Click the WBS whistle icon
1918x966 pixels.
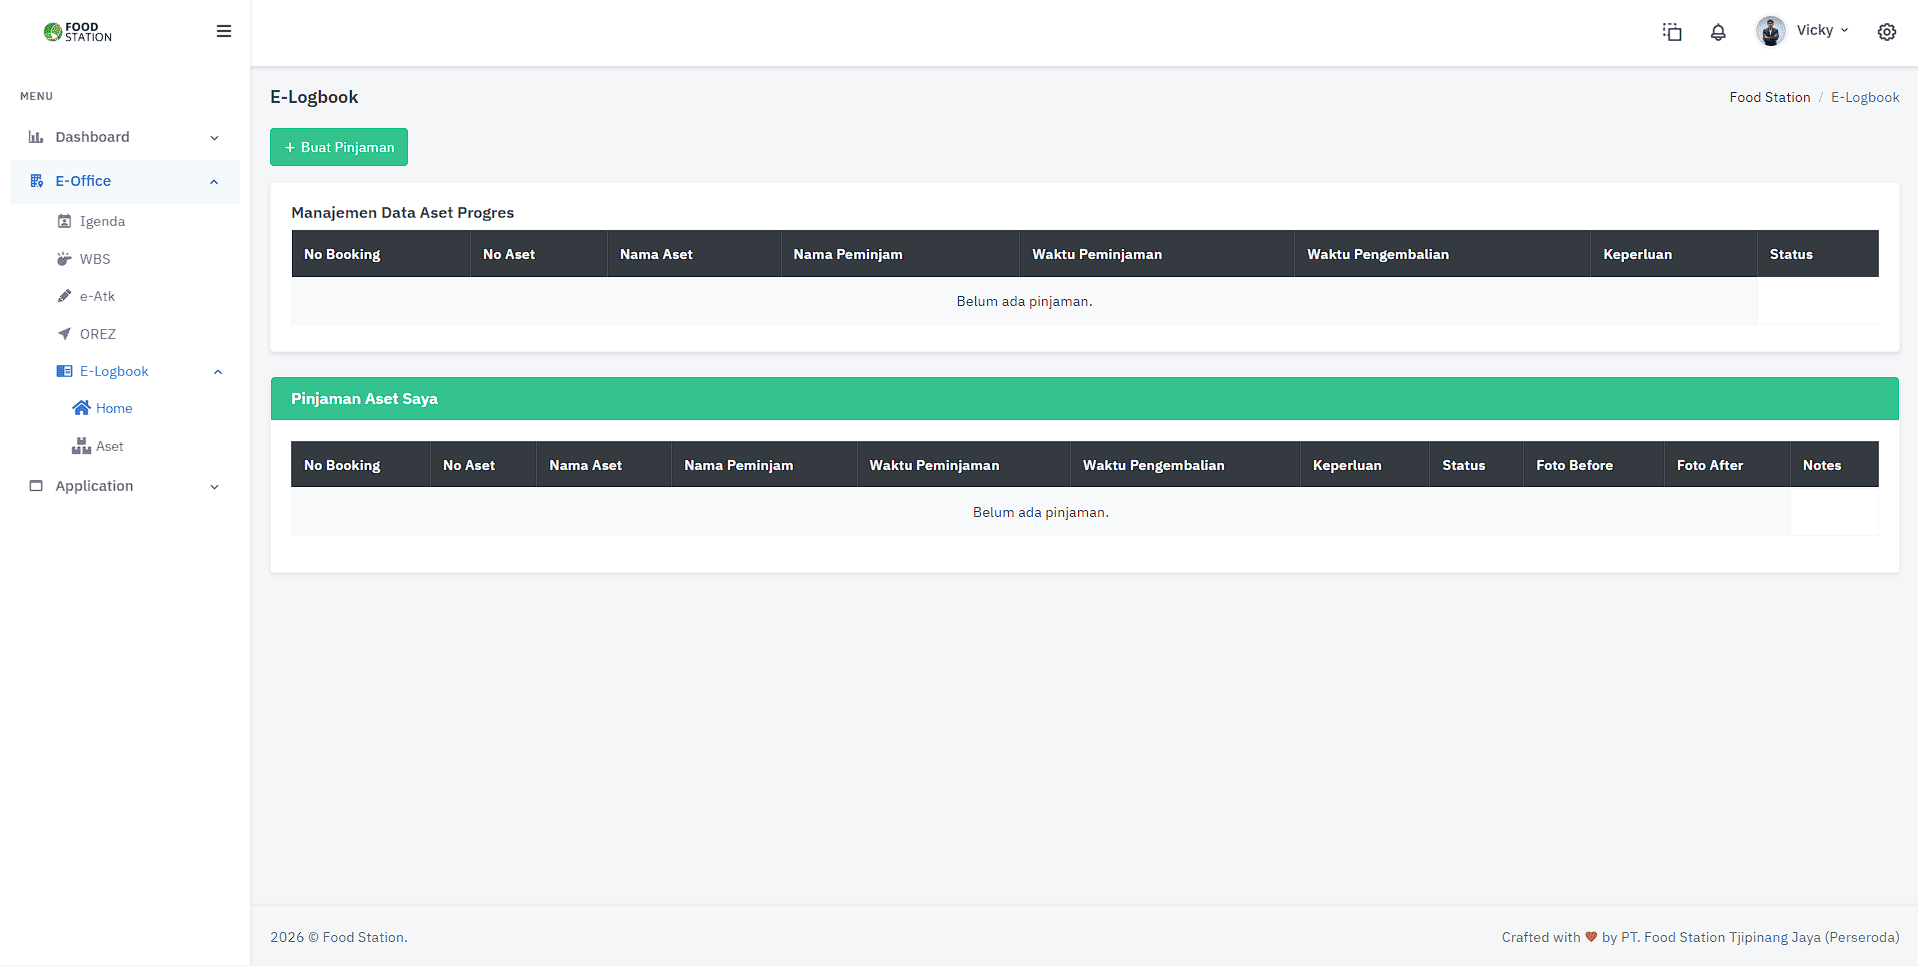click(x=64, y=258)
